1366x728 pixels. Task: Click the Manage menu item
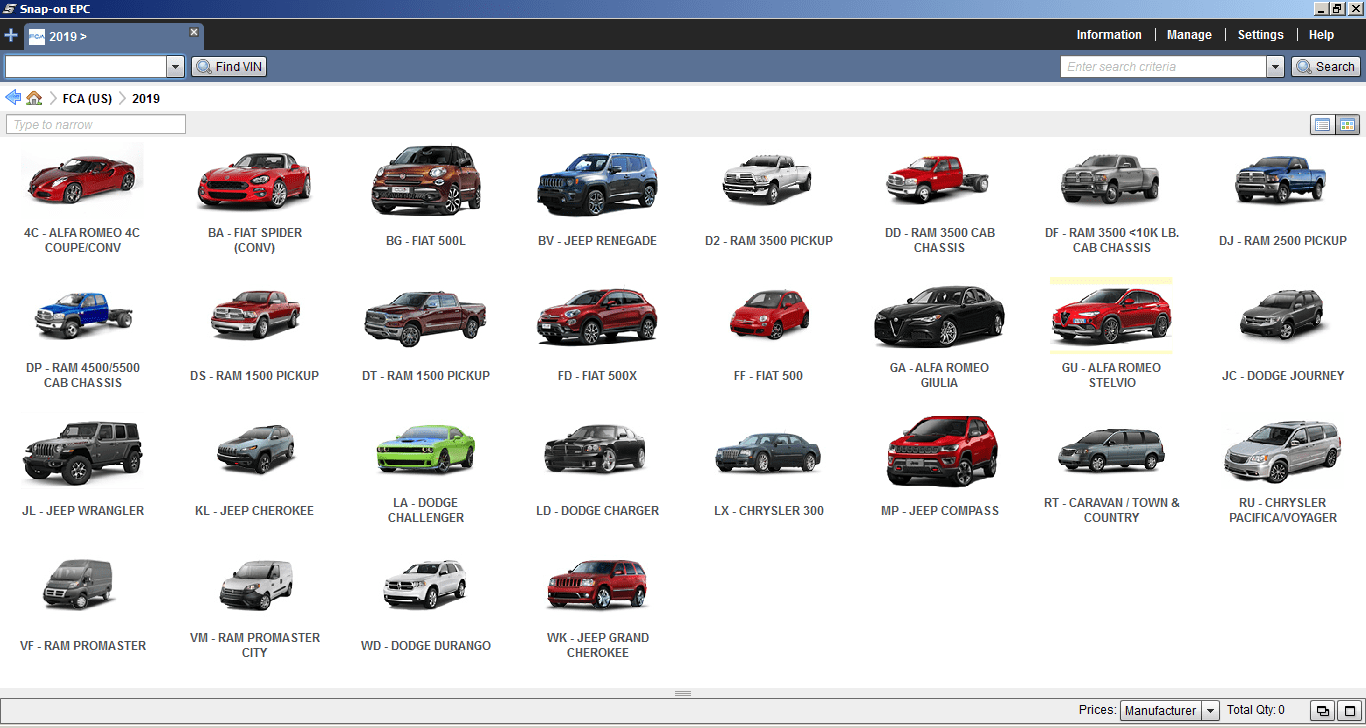(1189, 34)
